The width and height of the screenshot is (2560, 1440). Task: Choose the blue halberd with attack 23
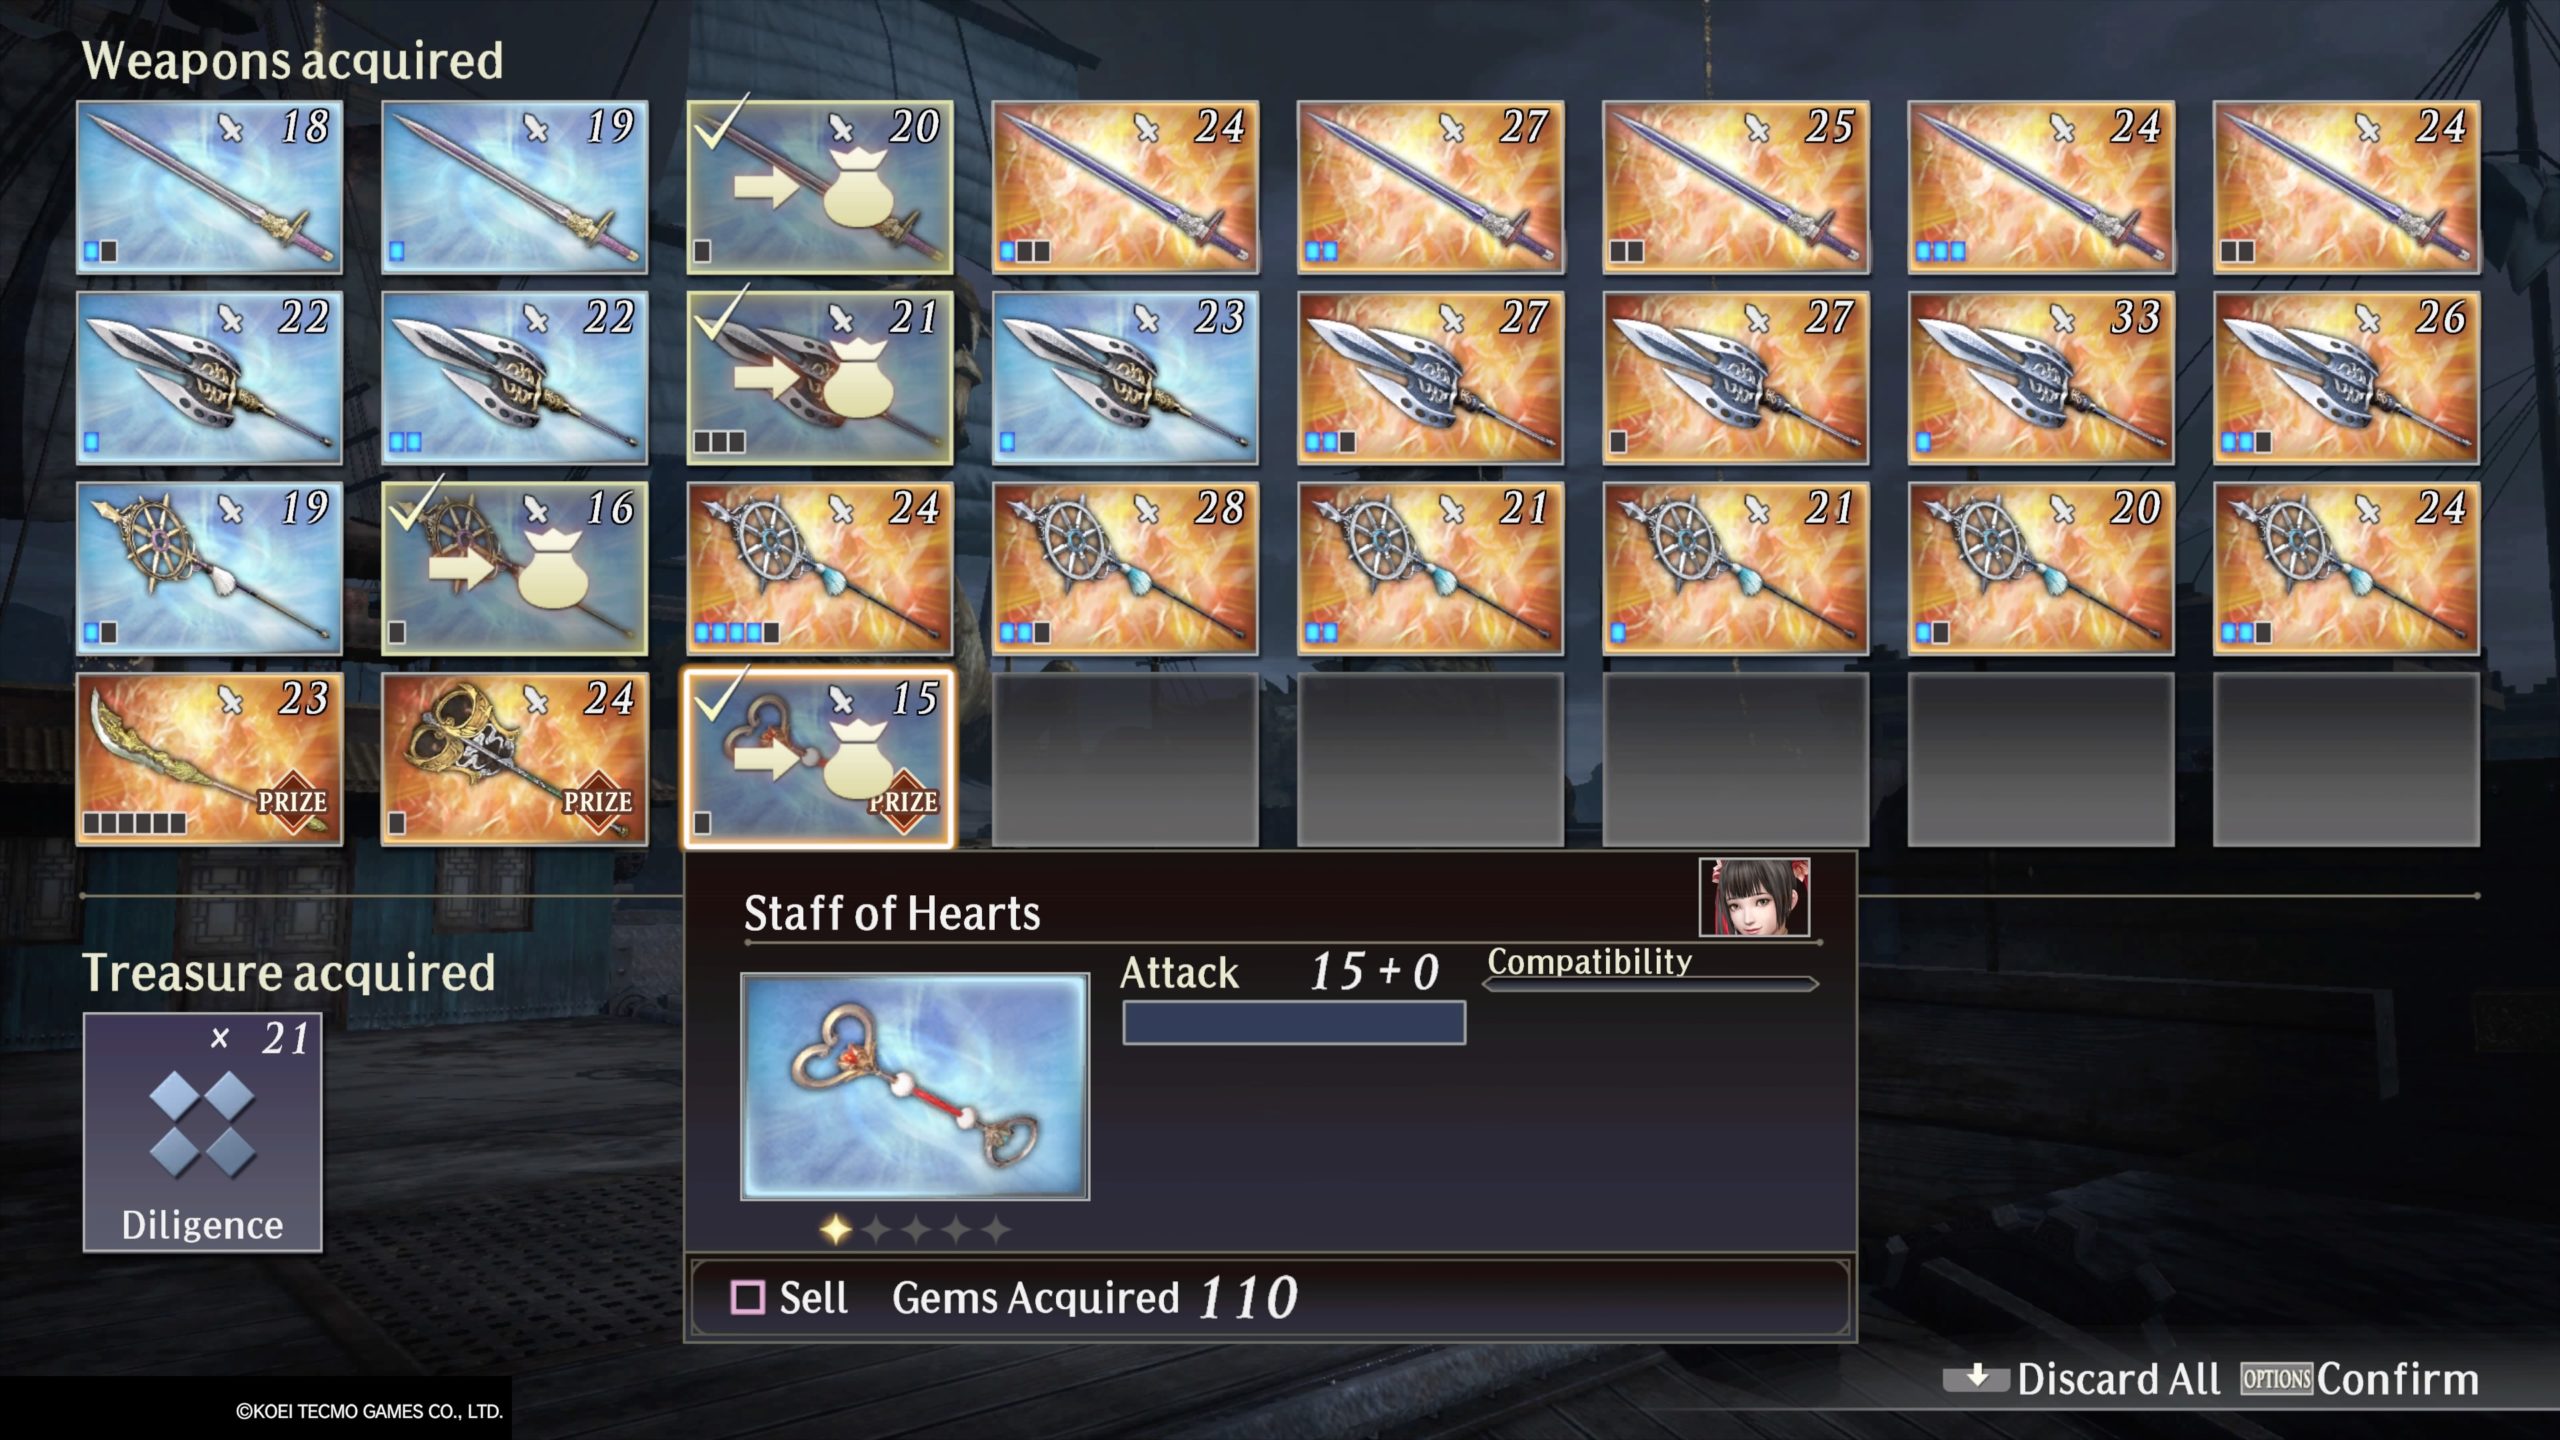(1125, 378)
